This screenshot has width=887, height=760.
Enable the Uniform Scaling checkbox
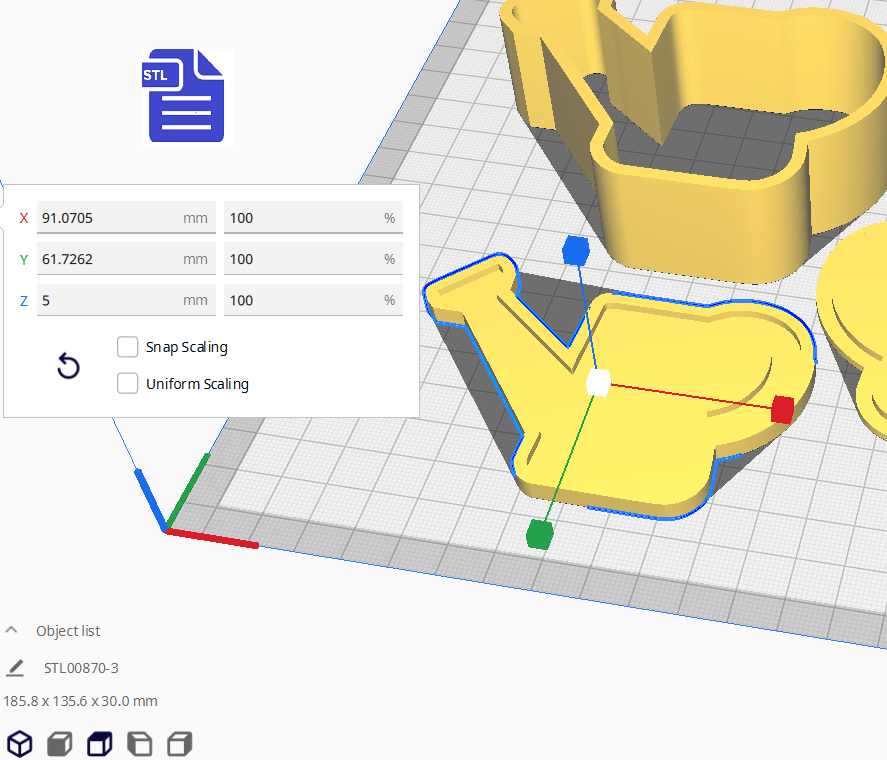(128, 383)
